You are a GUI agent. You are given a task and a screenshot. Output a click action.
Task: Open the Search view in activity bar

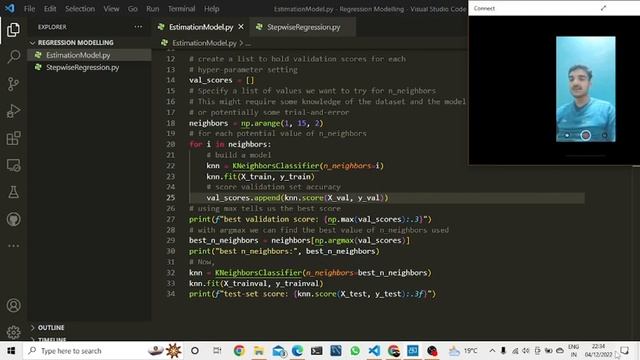click(13, 56)
